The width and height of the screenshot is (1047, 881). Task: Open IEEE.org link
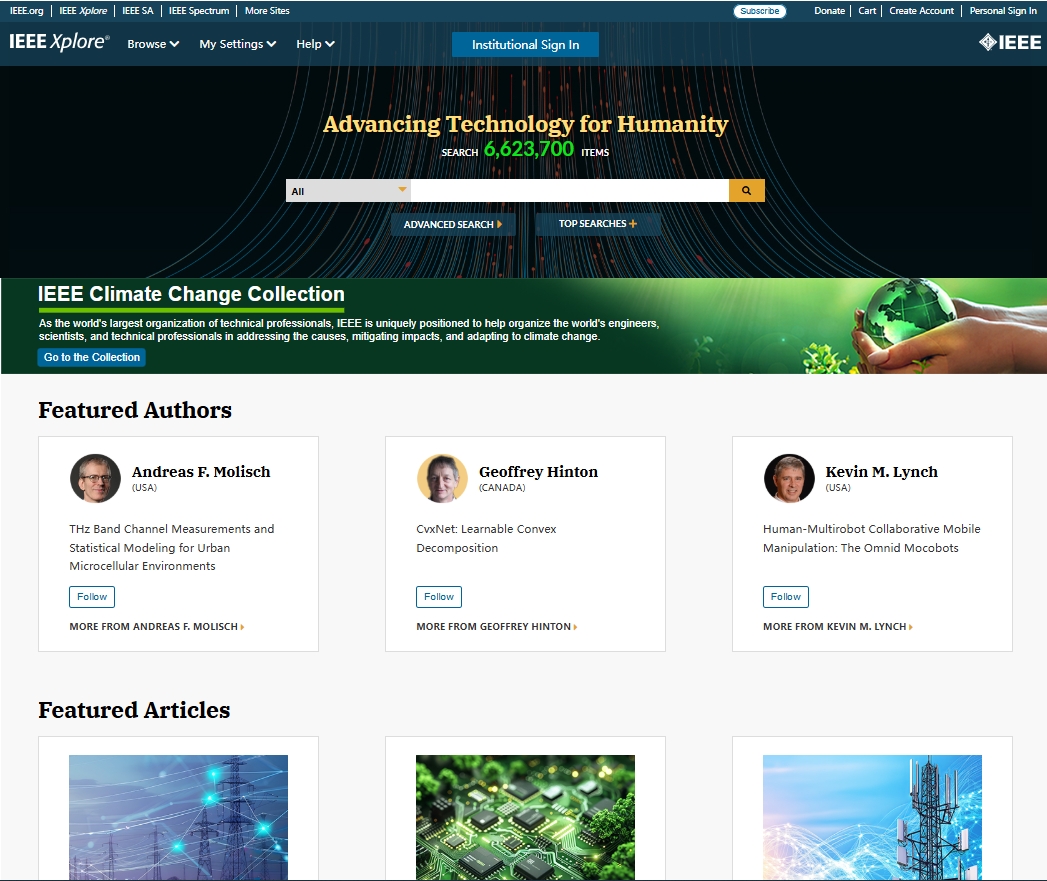27,11
